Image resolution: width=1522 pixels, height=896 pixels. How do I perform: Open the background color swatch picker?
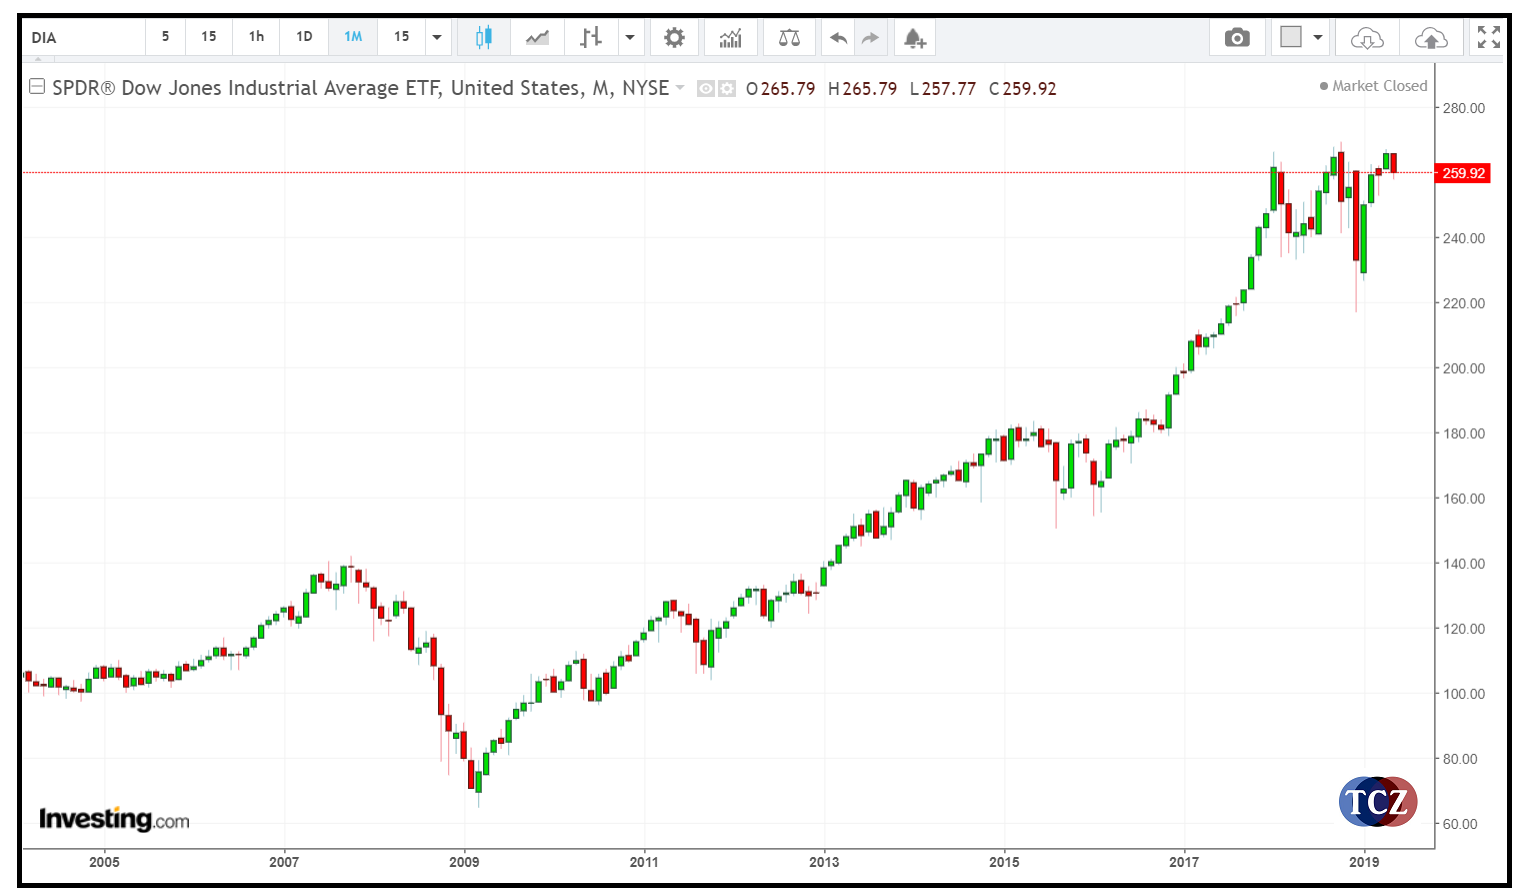coord(1292,36)
